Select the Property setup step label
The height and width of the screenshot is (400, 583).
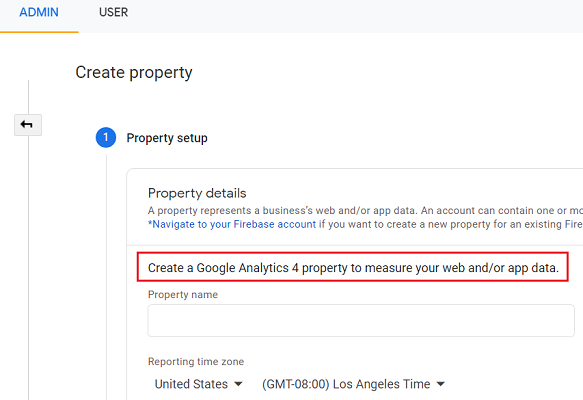(167, 138)
